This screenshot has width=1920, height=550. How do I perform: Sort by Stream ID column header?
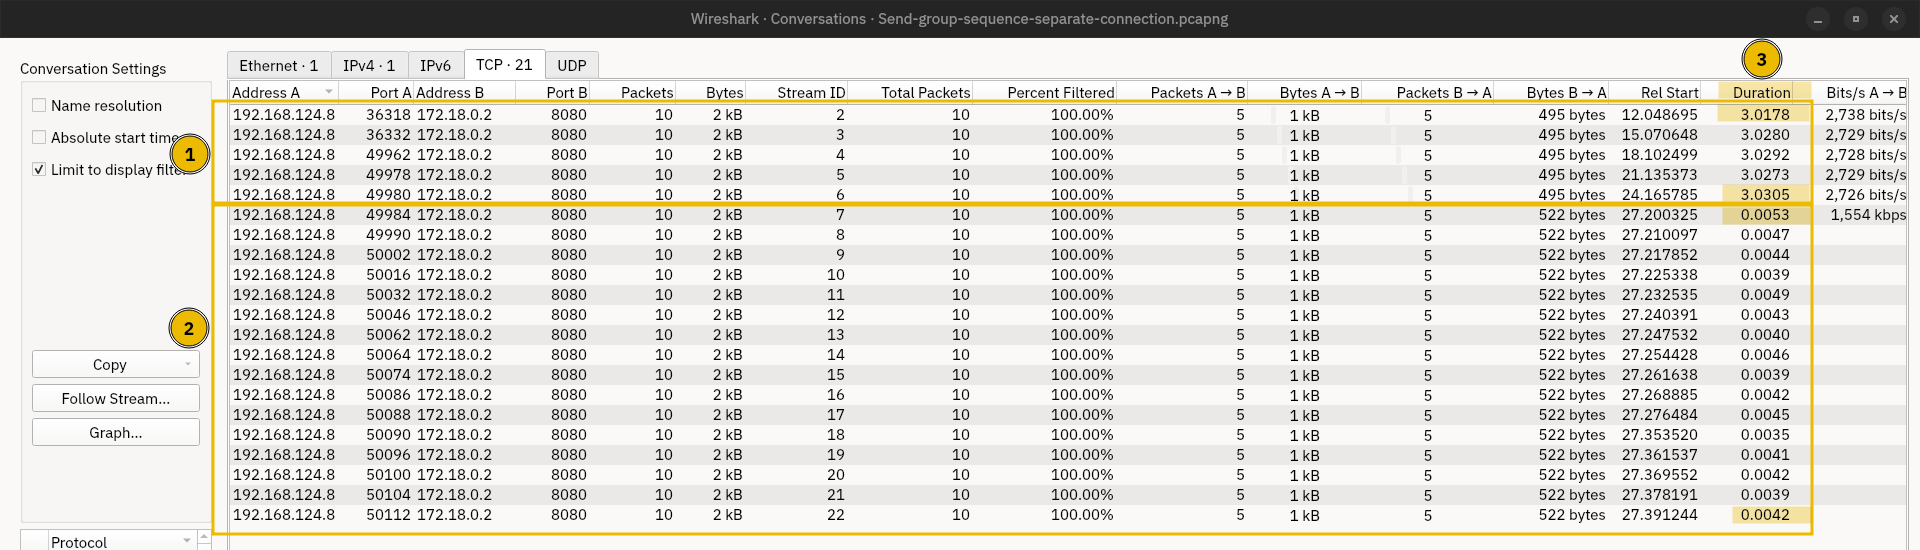point(796,92)
